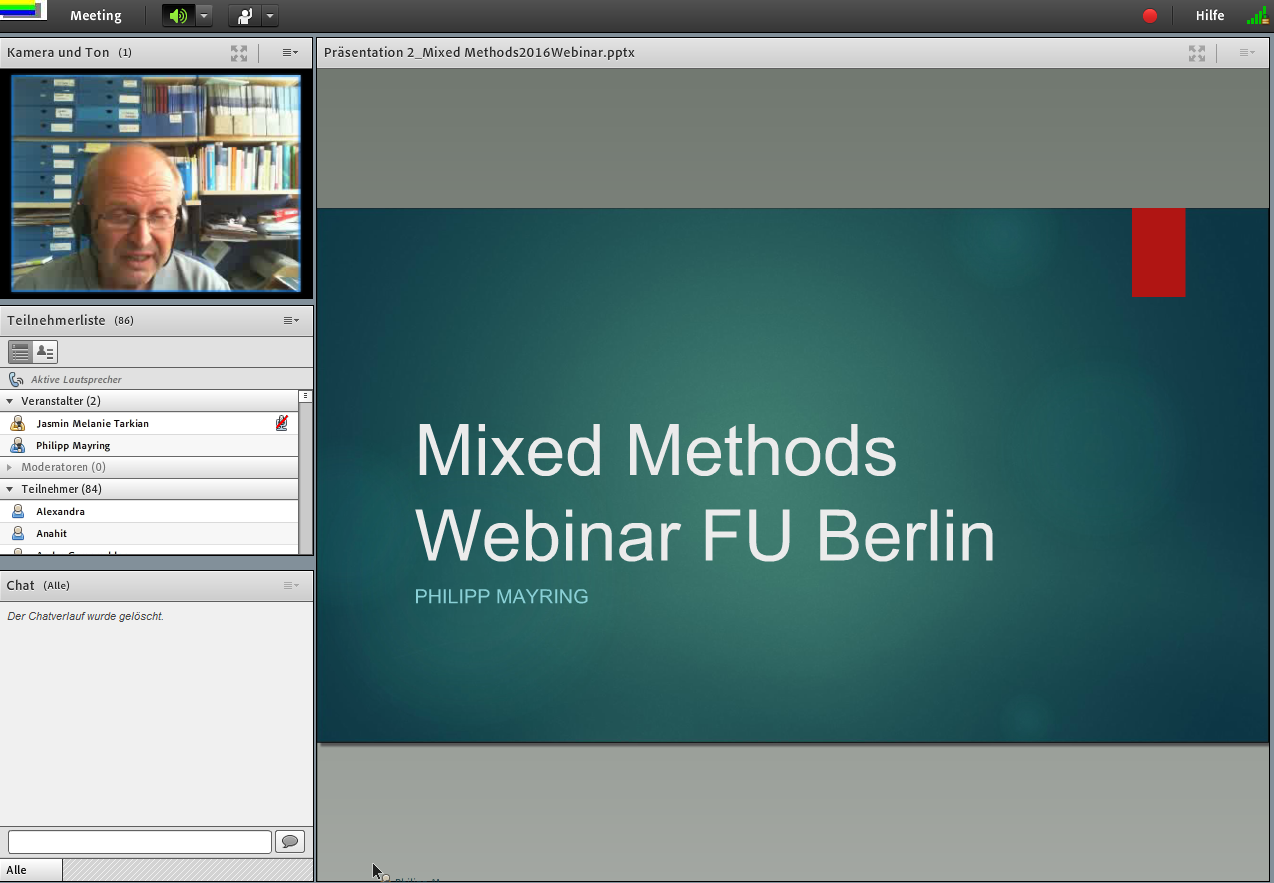Screen dimensions: 1274x883
Task: Switch to attendee status view
Action: click(45, 351)
